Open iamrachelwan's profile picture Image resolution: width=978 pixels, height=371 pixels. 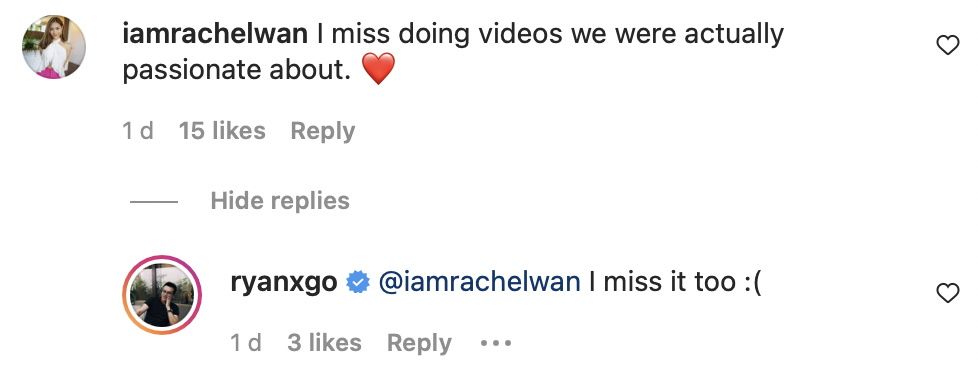pyautogui.click(x=54, y=47)
